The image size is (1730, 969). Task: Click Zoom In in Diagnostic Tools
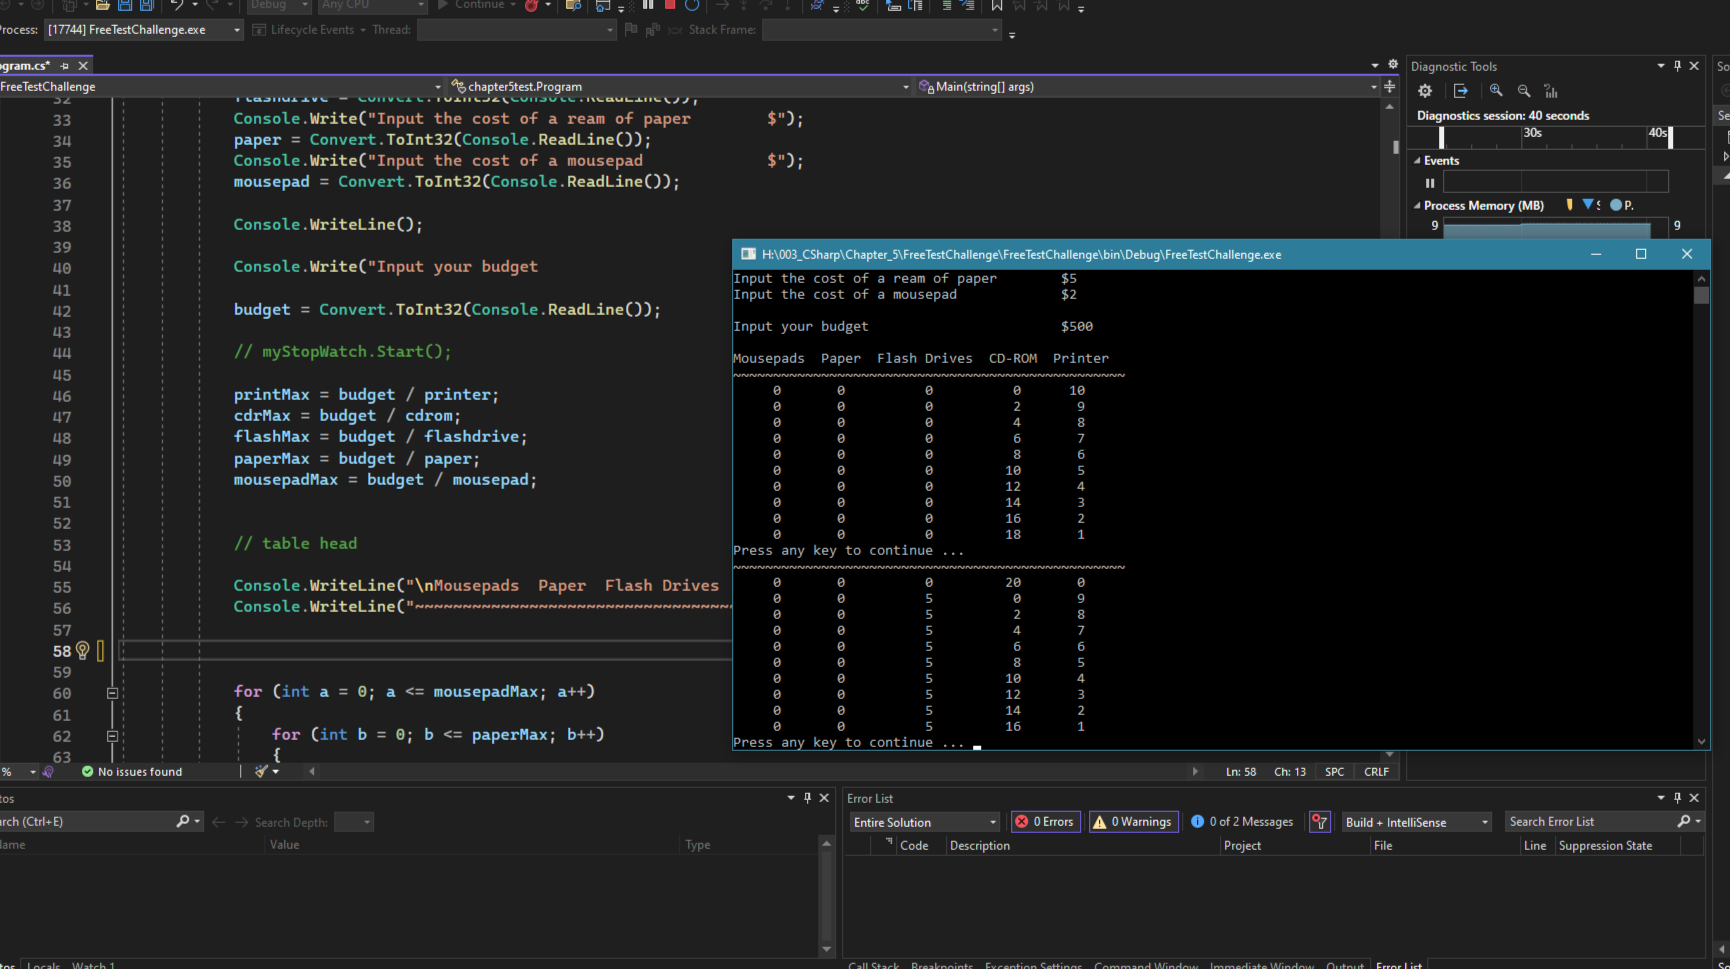click(1496, 91)
